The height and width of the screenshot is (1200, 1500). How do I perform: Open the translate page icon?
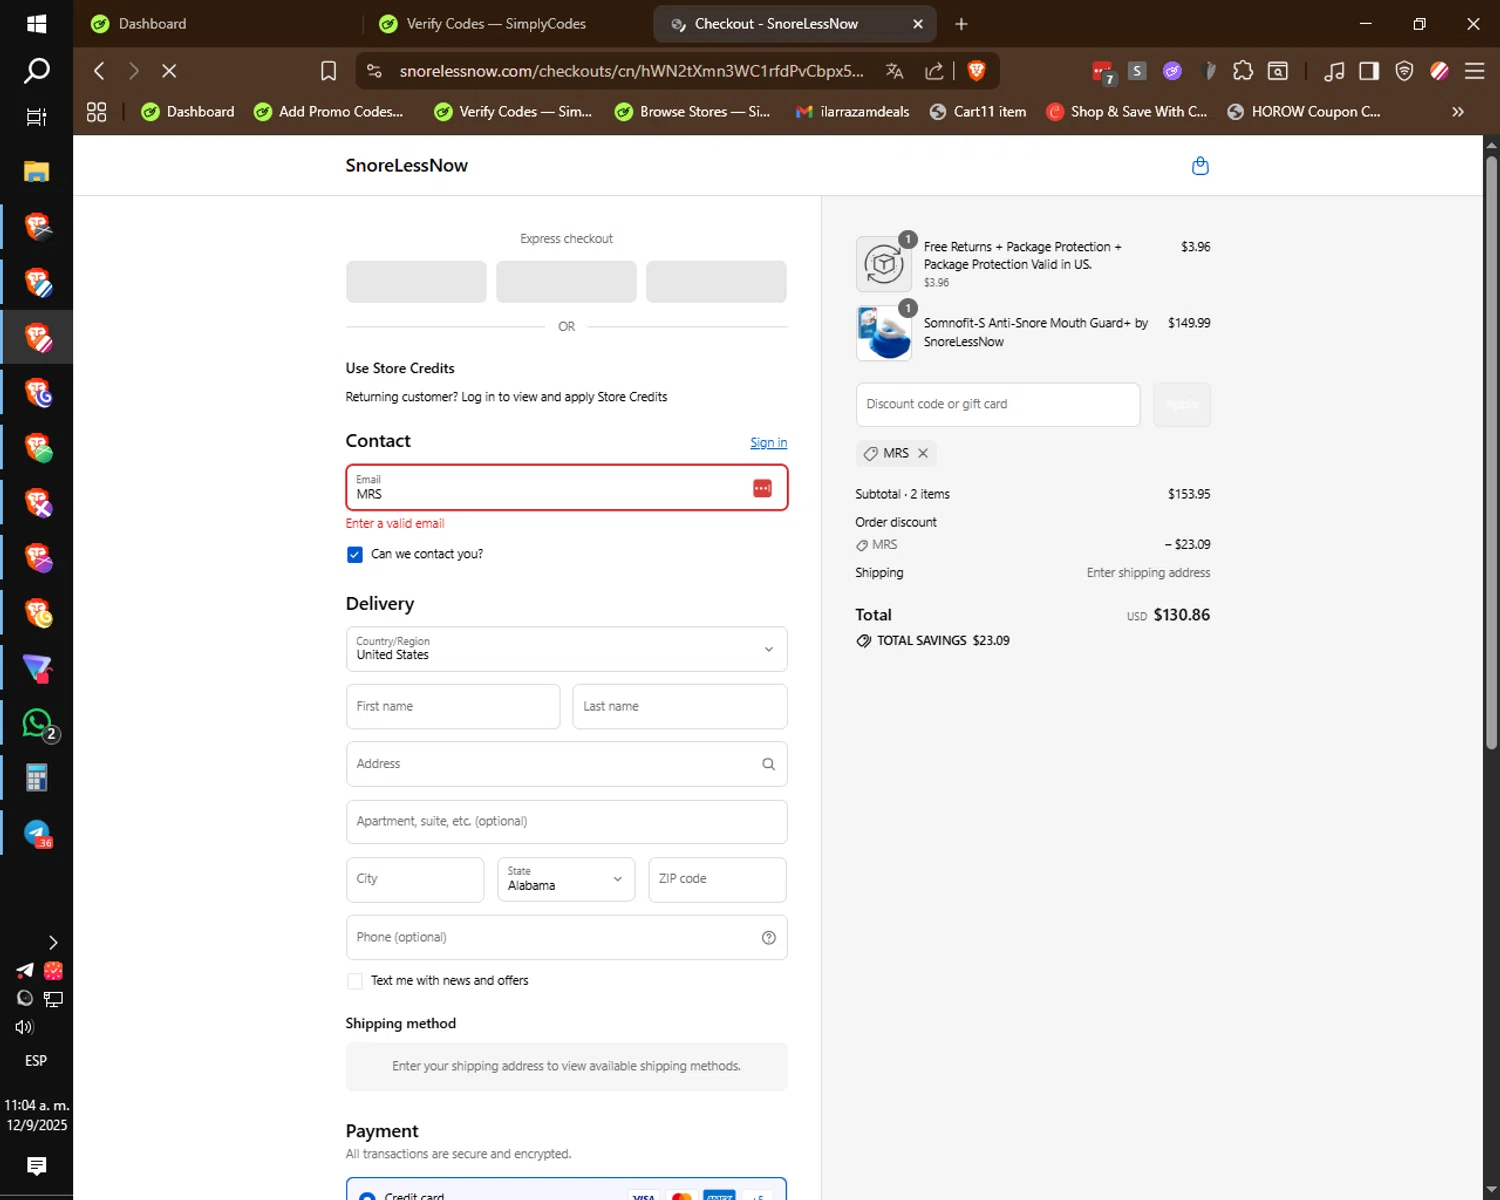point(894,71)
